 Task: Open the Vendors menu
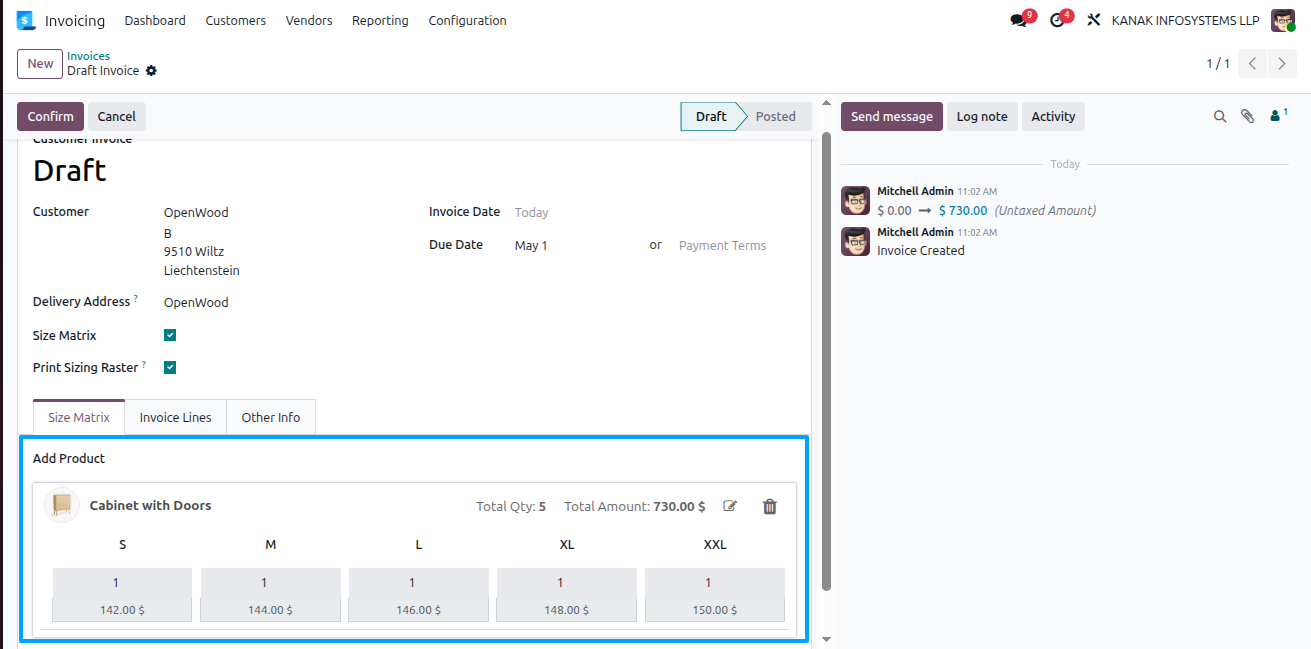click(x=309, y=20)
